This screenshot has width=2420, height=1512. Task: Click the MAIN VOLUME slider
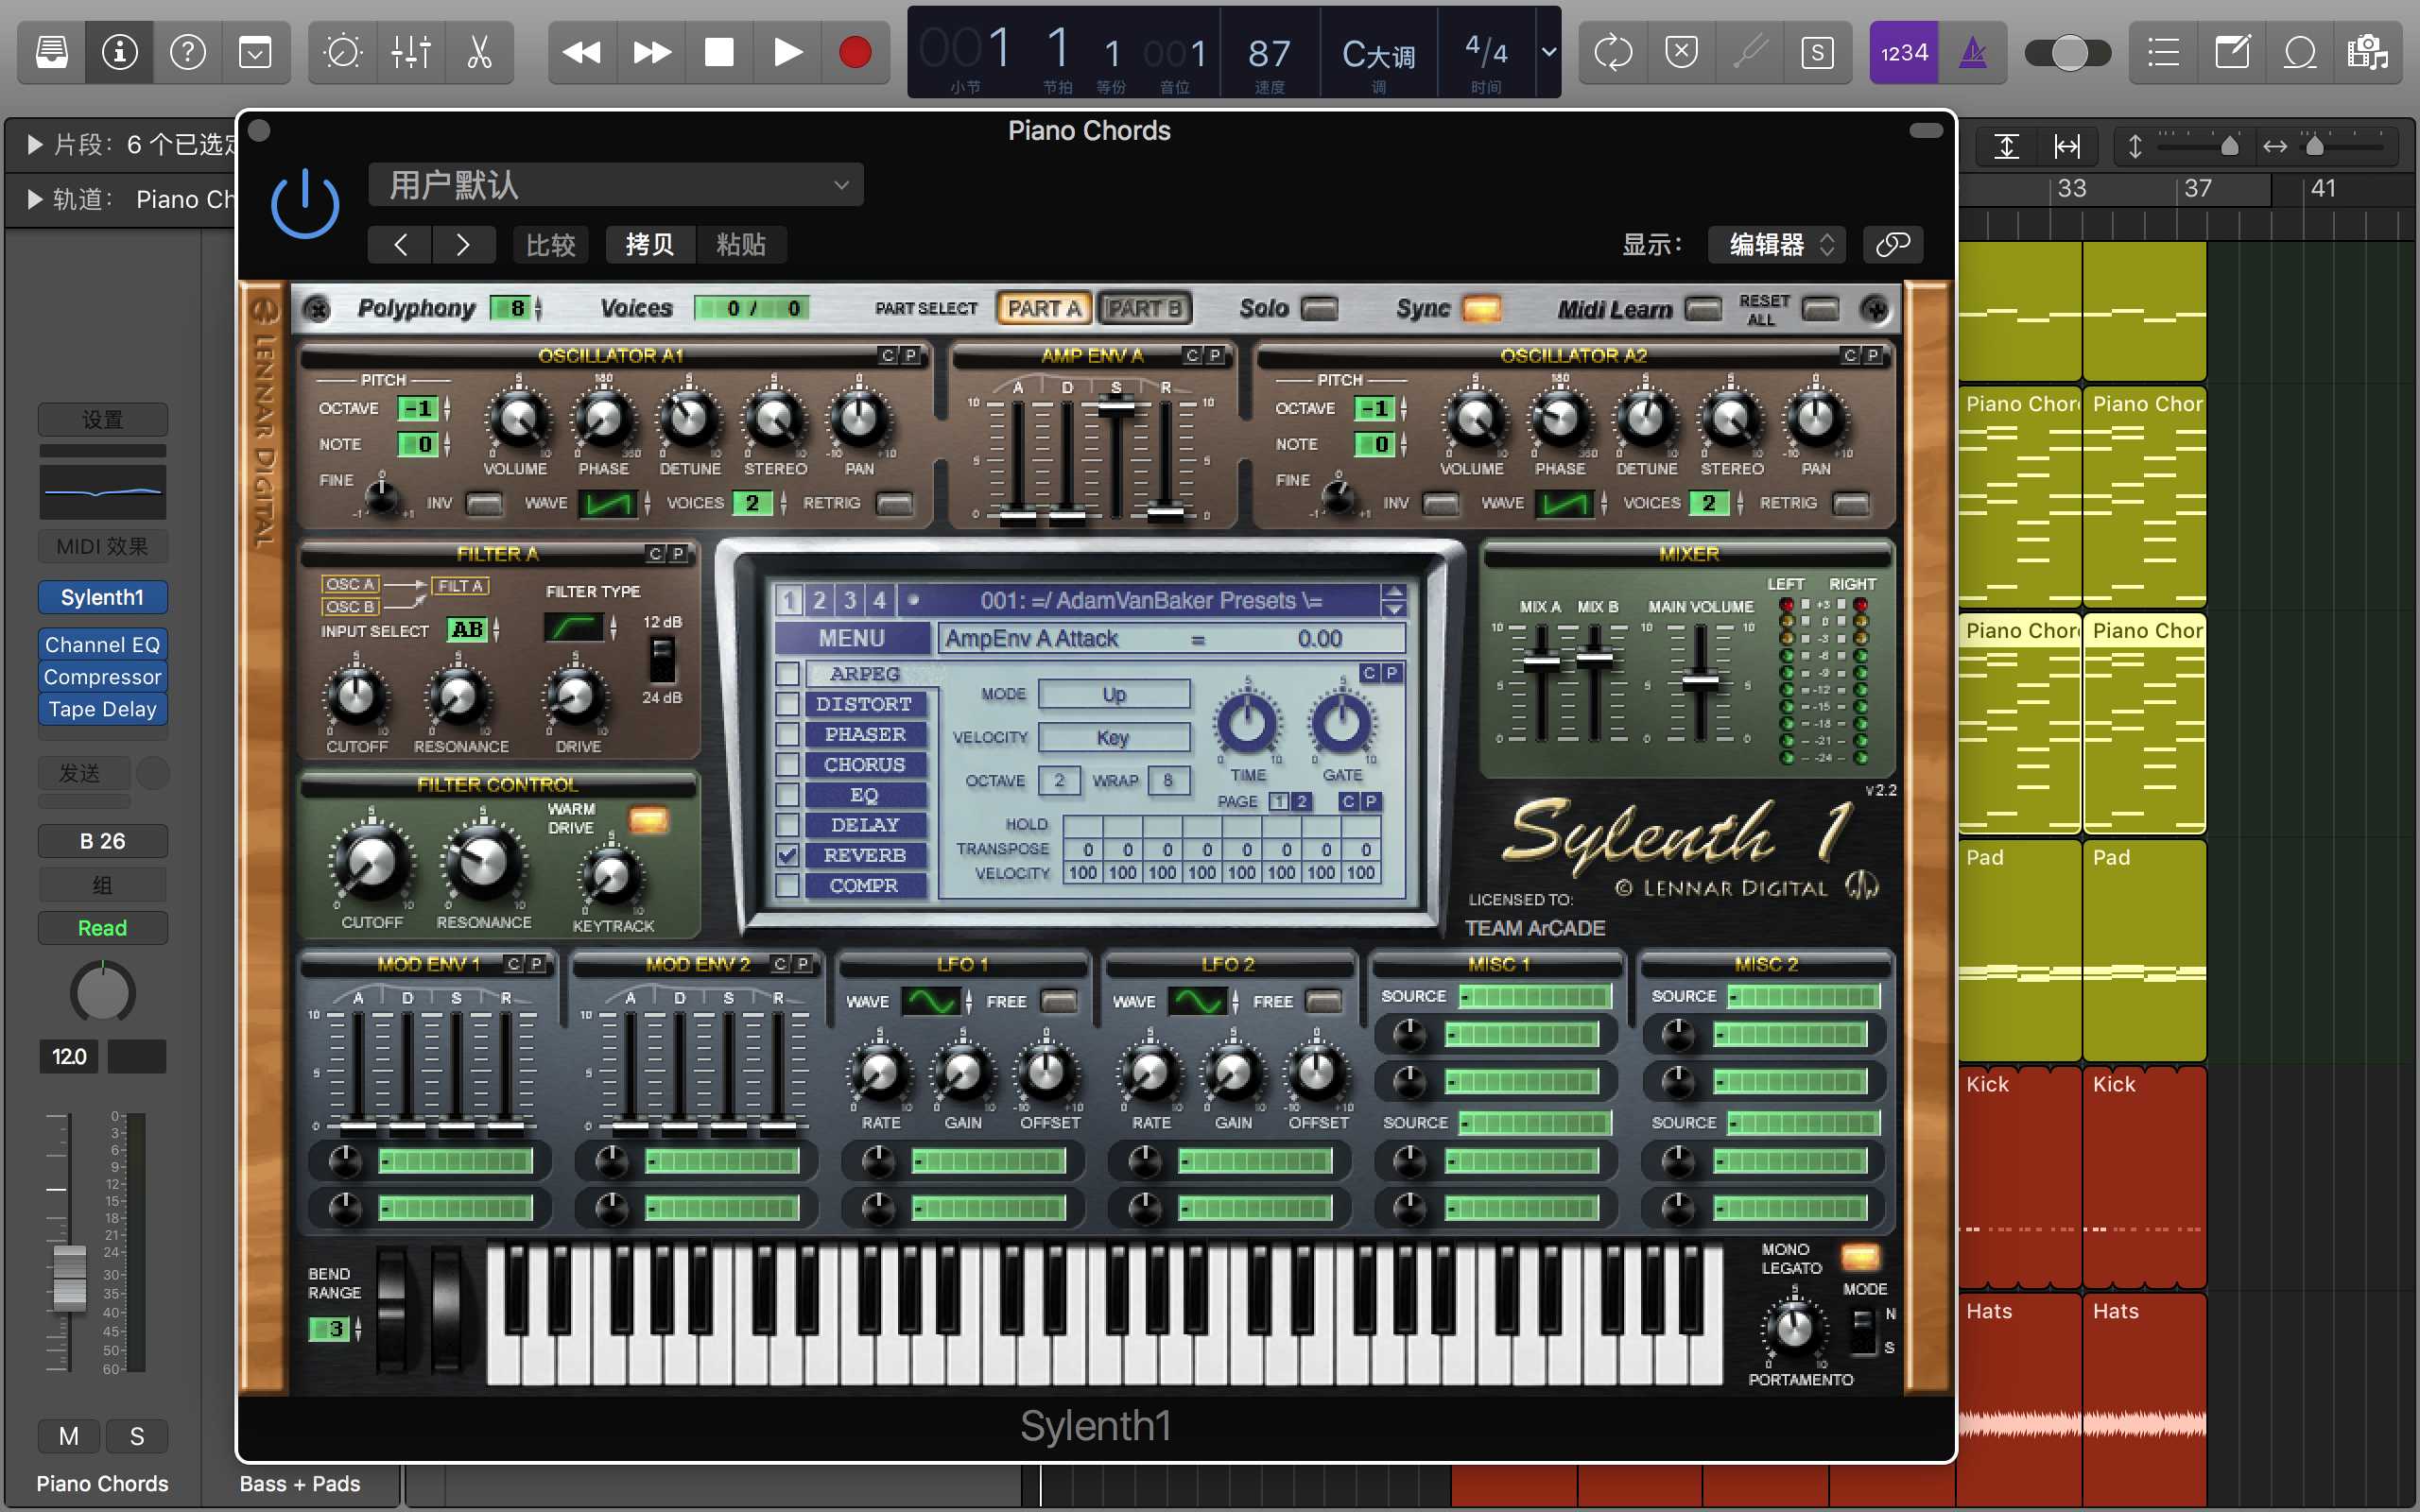(x=1700, y=682)
